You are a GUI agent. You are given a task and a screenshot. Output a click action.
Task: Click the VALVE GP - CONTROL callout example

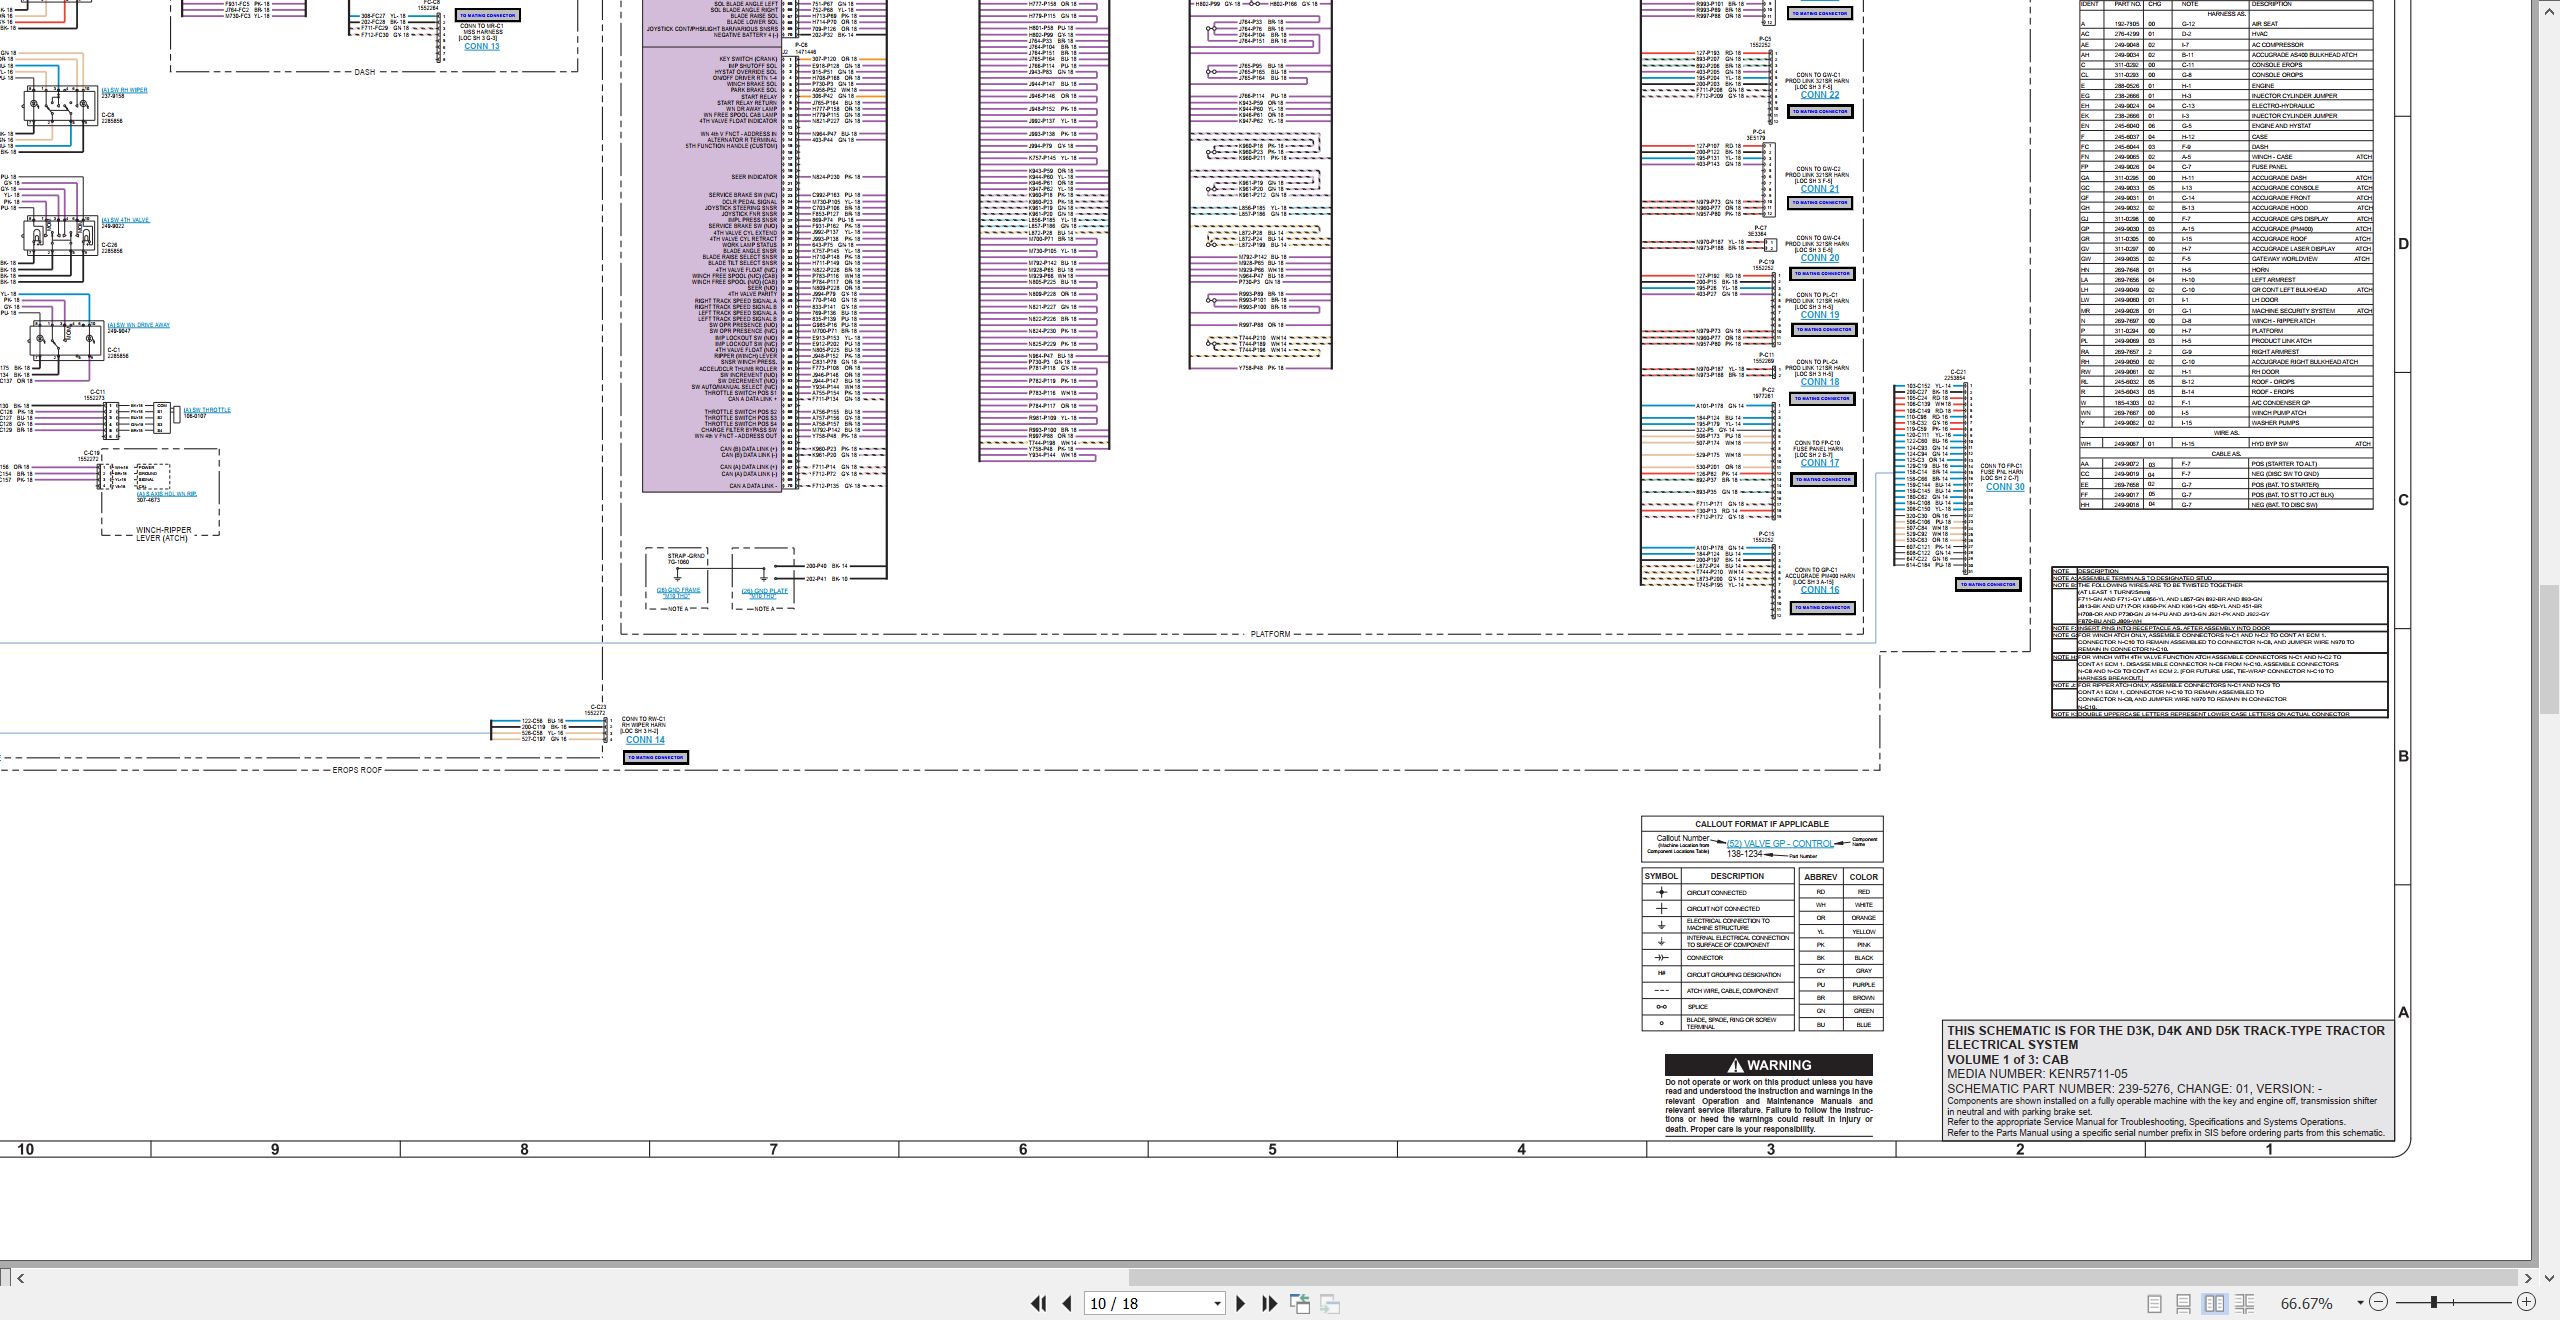click(1780, 844)
